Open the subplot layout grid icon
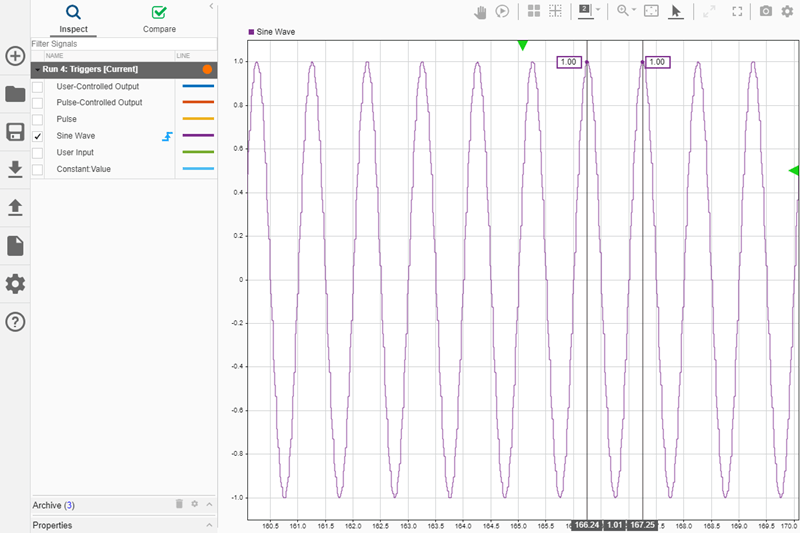800x533 pixels. (534, 11)
